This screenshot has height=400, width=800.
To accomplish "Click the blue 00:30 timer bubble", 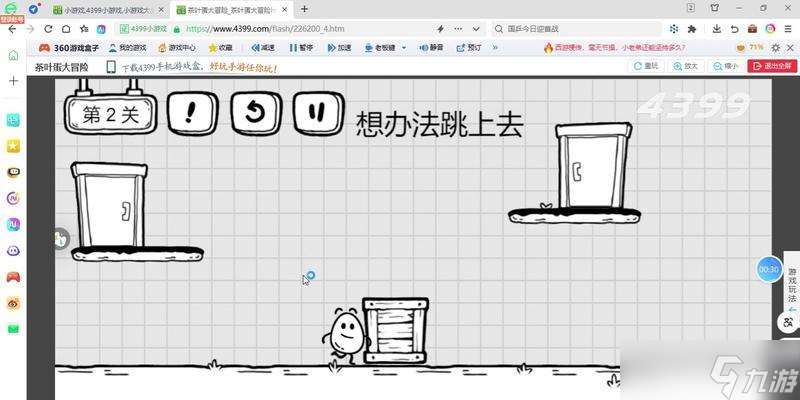I will pos(769,269).
